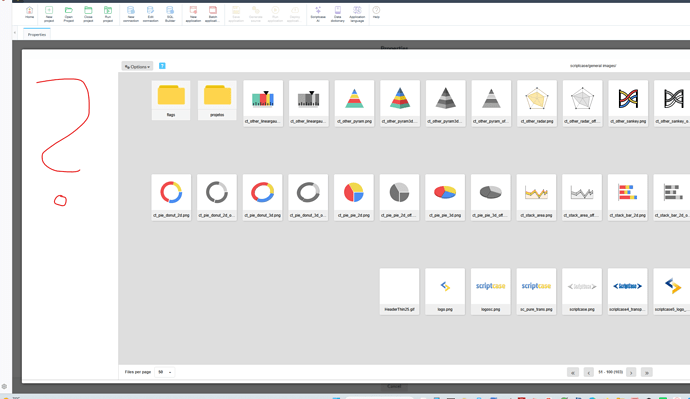The height and width of the screenshot is (399, 690).
Task: Expand the Options dropdown menu
Action: 137,66
